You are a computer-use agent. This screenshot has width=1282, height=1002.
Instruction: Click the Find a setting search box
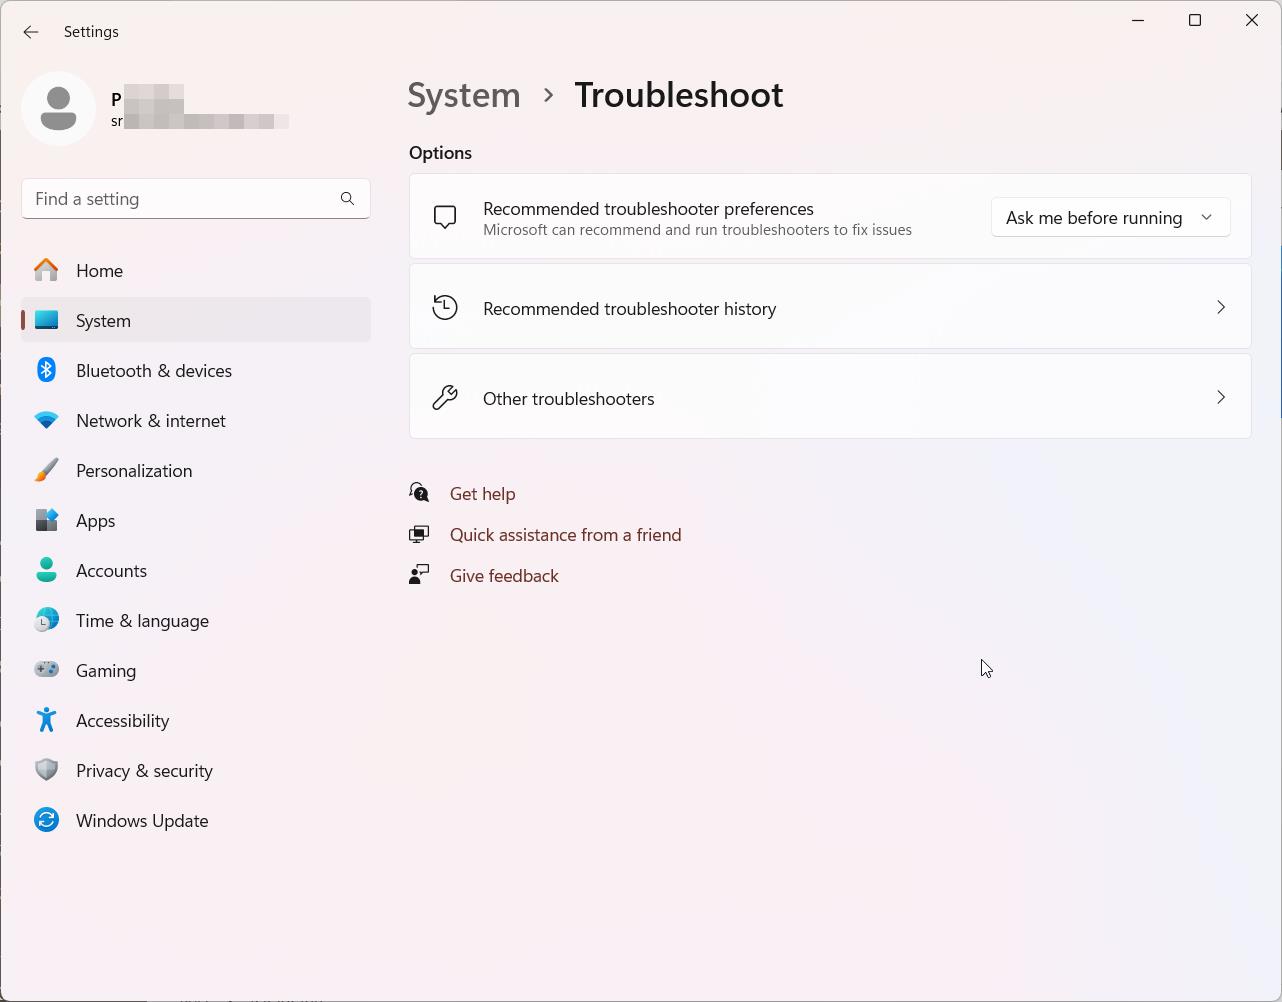(196, 199)
